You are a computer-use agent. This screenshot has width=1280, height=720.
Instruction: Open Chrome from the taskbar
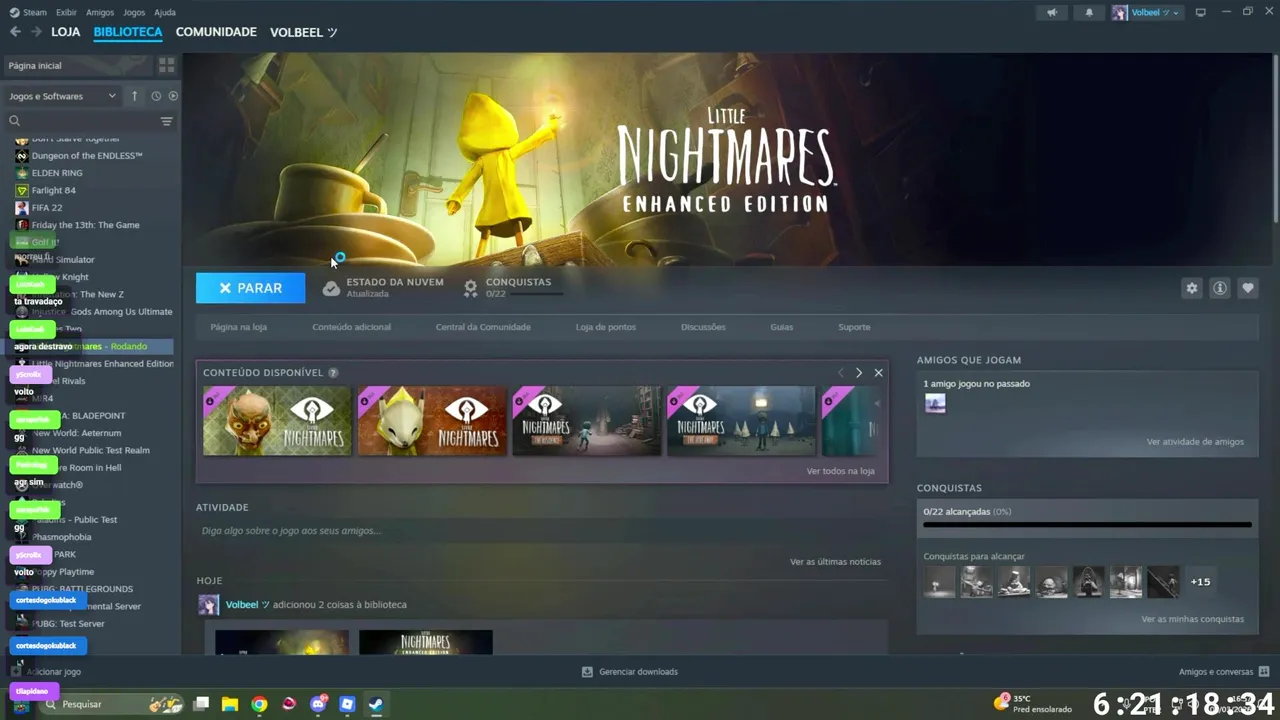259,704
